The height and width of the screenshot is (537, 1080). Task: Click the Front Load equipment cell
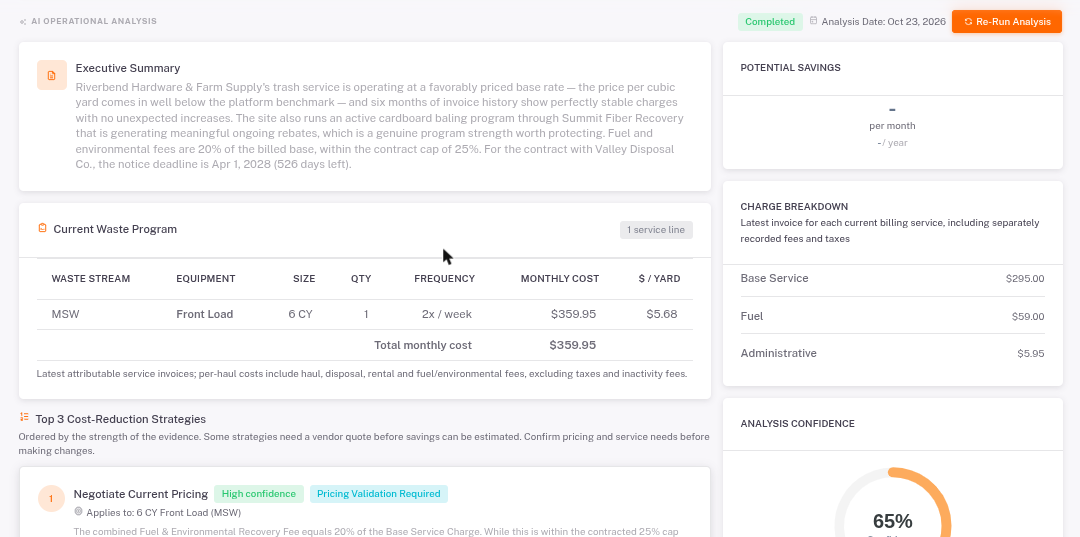click(205, 315)
